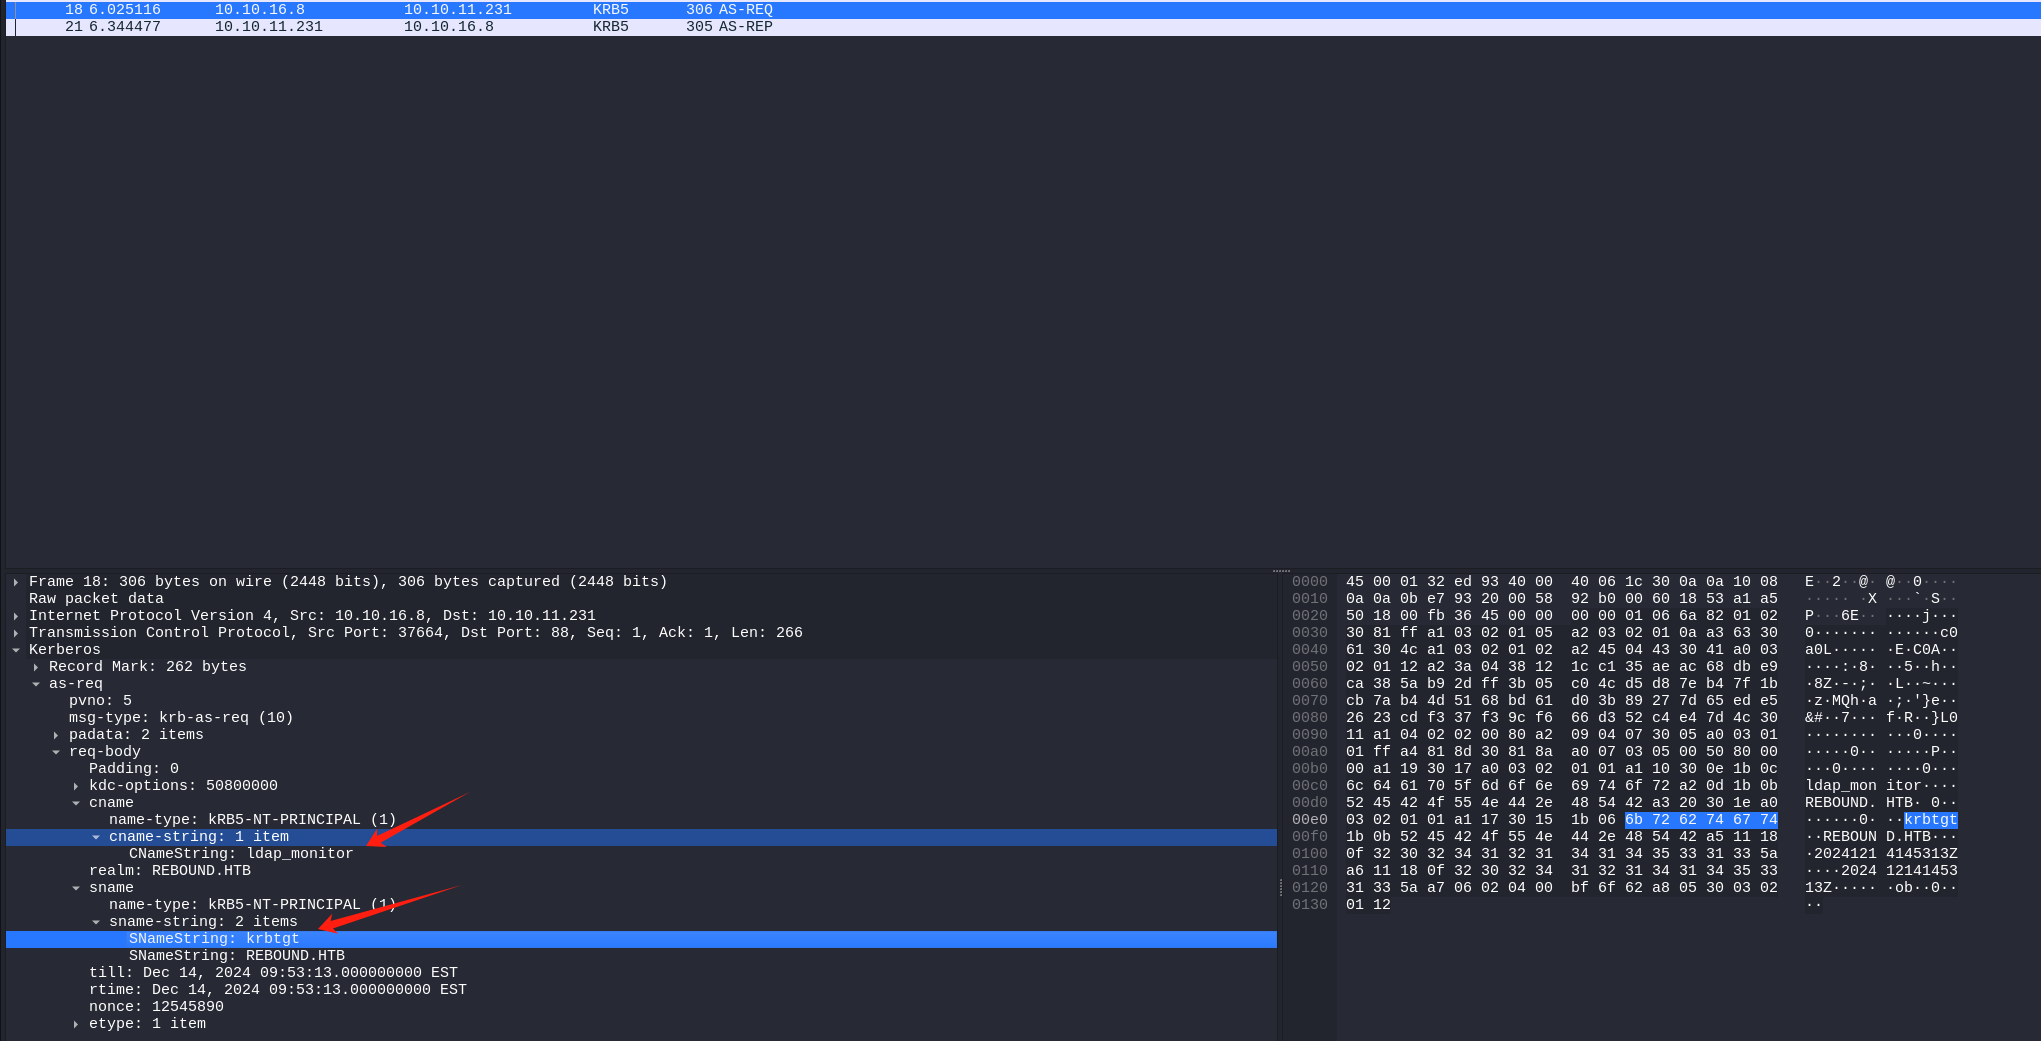Click hex offset 0000 row bytes
This screenshot has width=2041, height=1041.
tap(1561, 582)
